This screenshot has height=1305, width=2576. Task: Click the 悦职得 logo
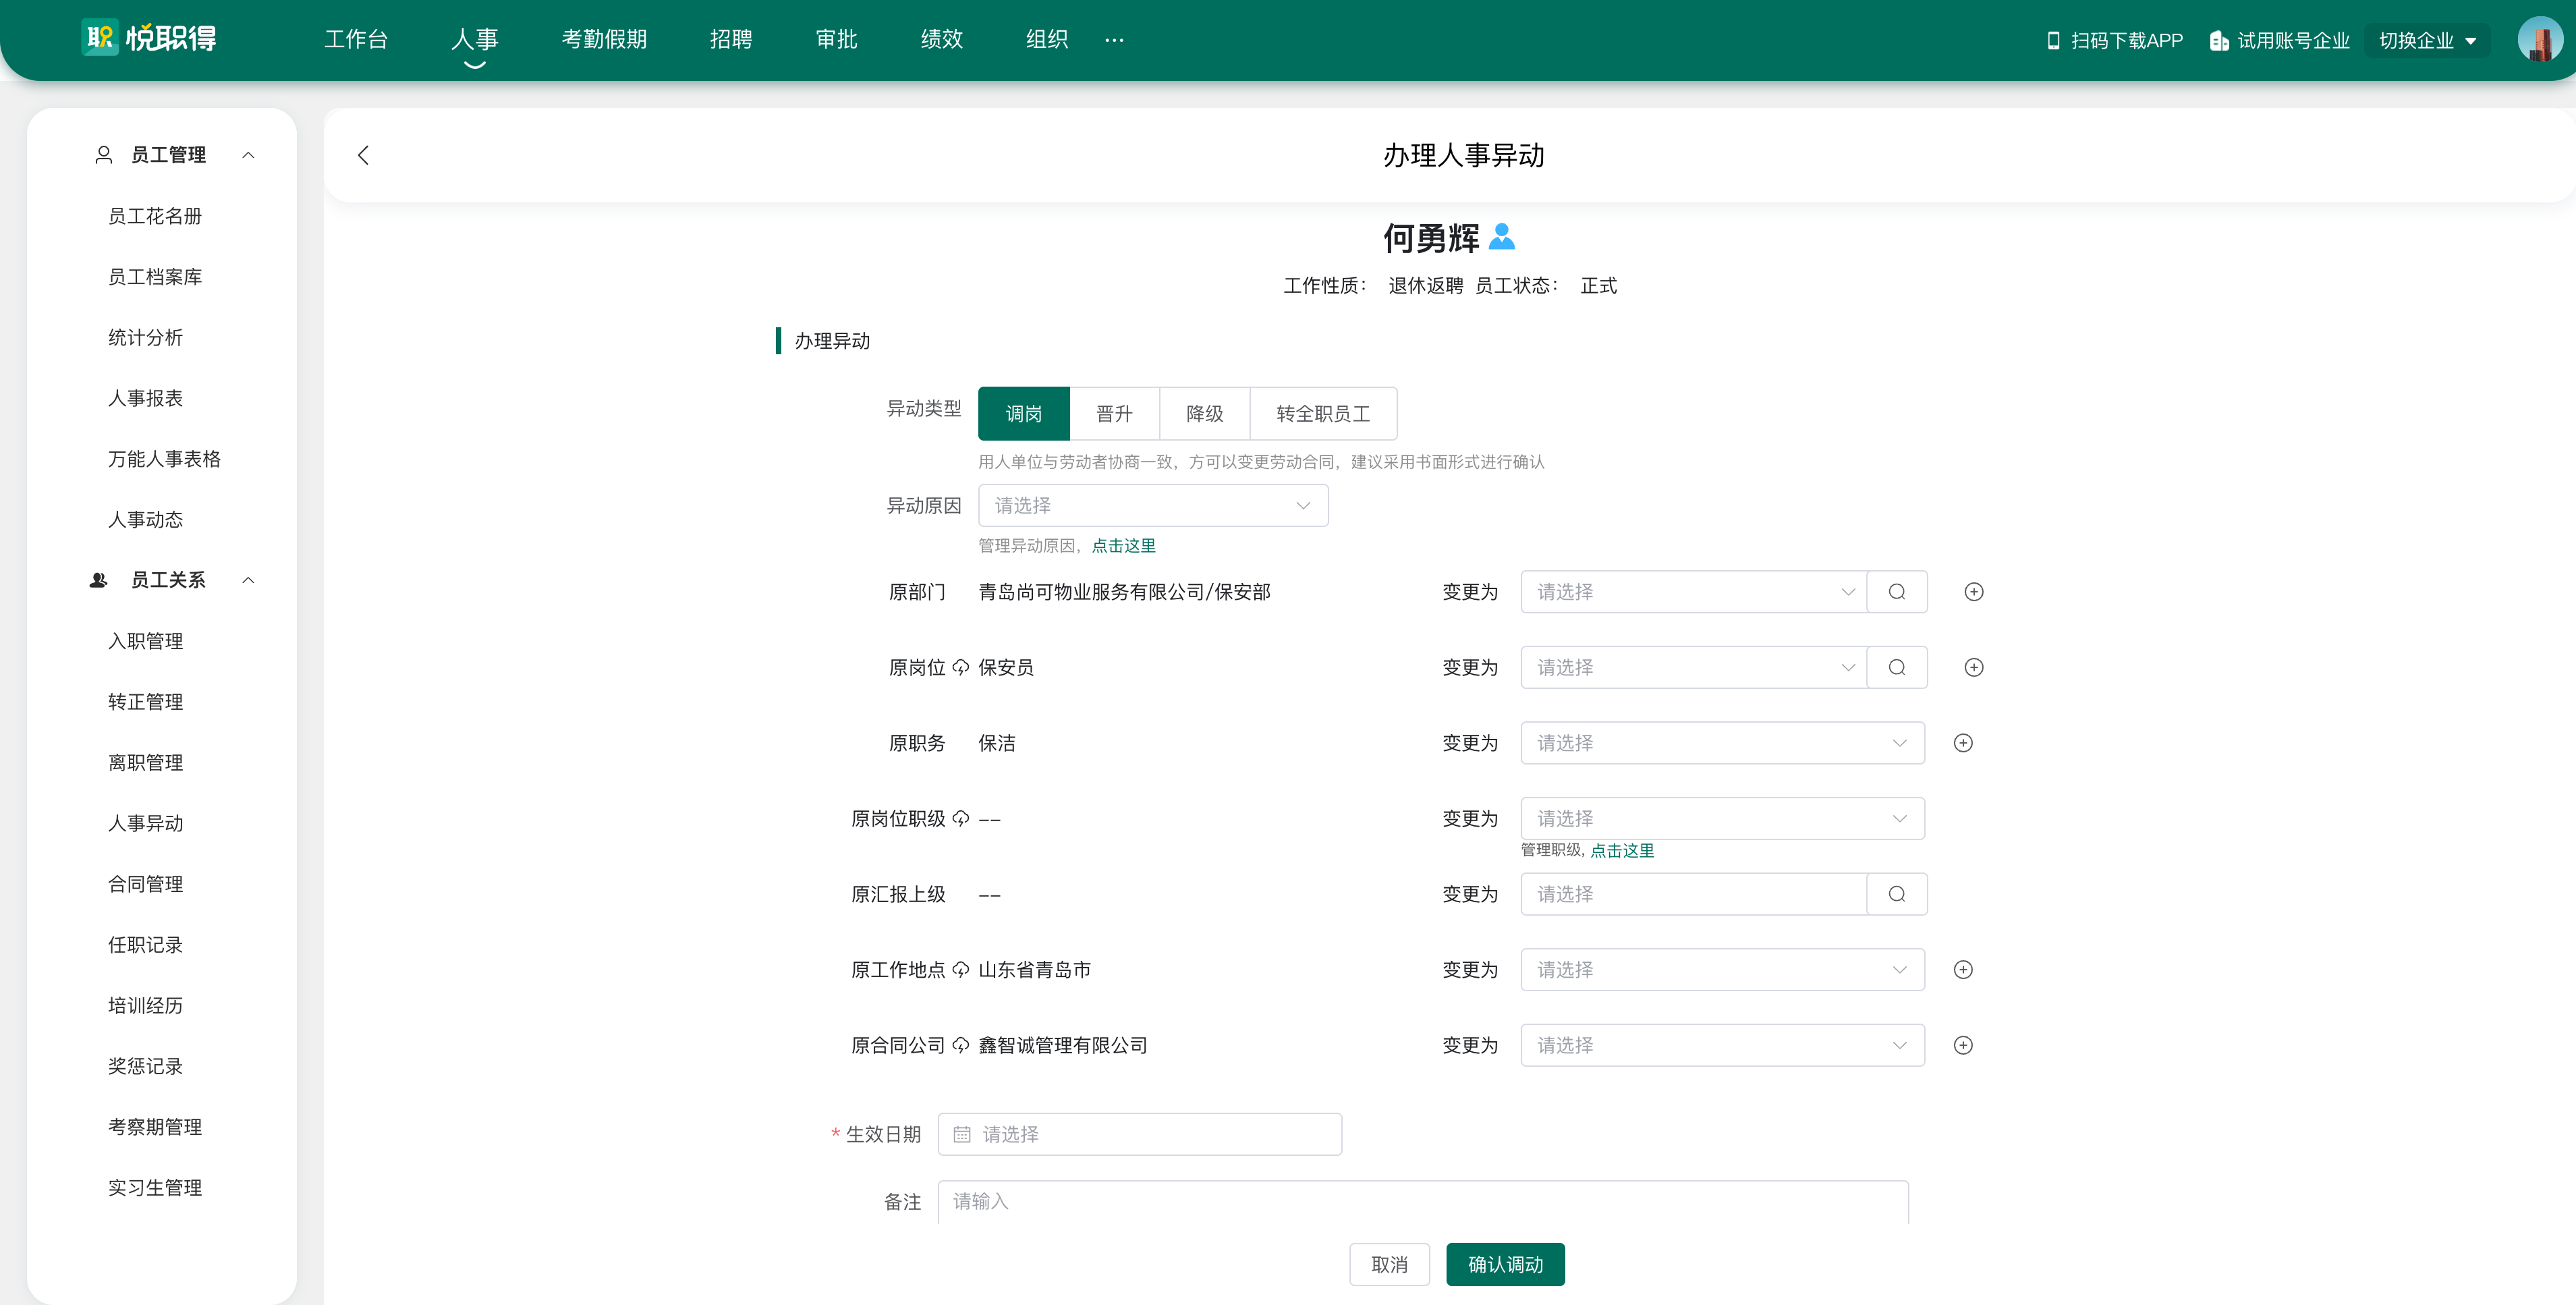(x=149, y=38)
